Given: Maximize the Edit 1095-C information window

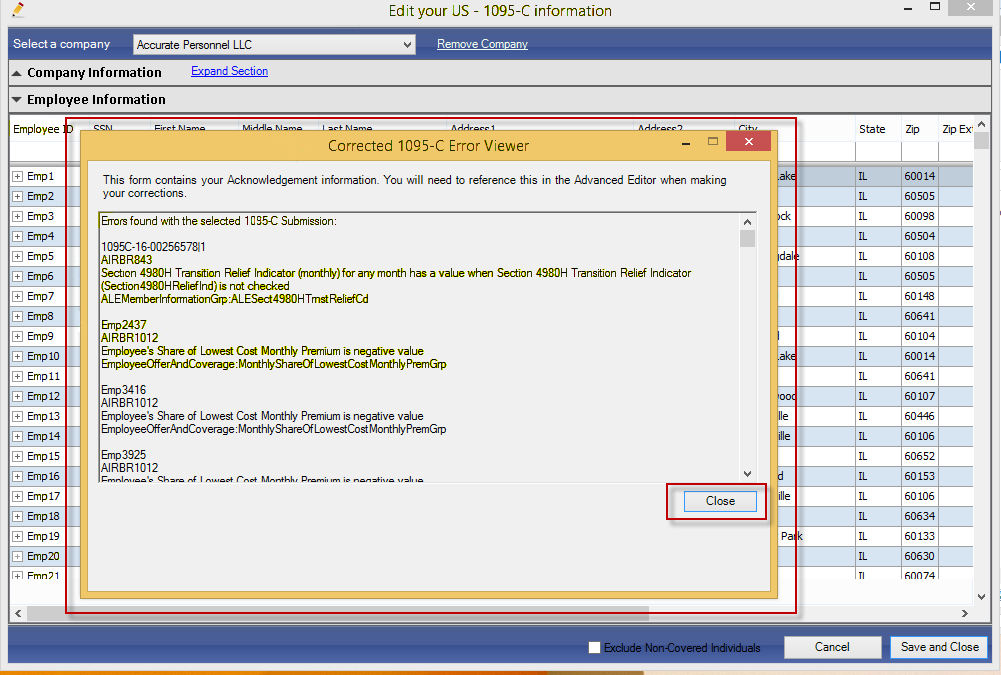Looking at the screenshot, I should (x=935, y=7).
